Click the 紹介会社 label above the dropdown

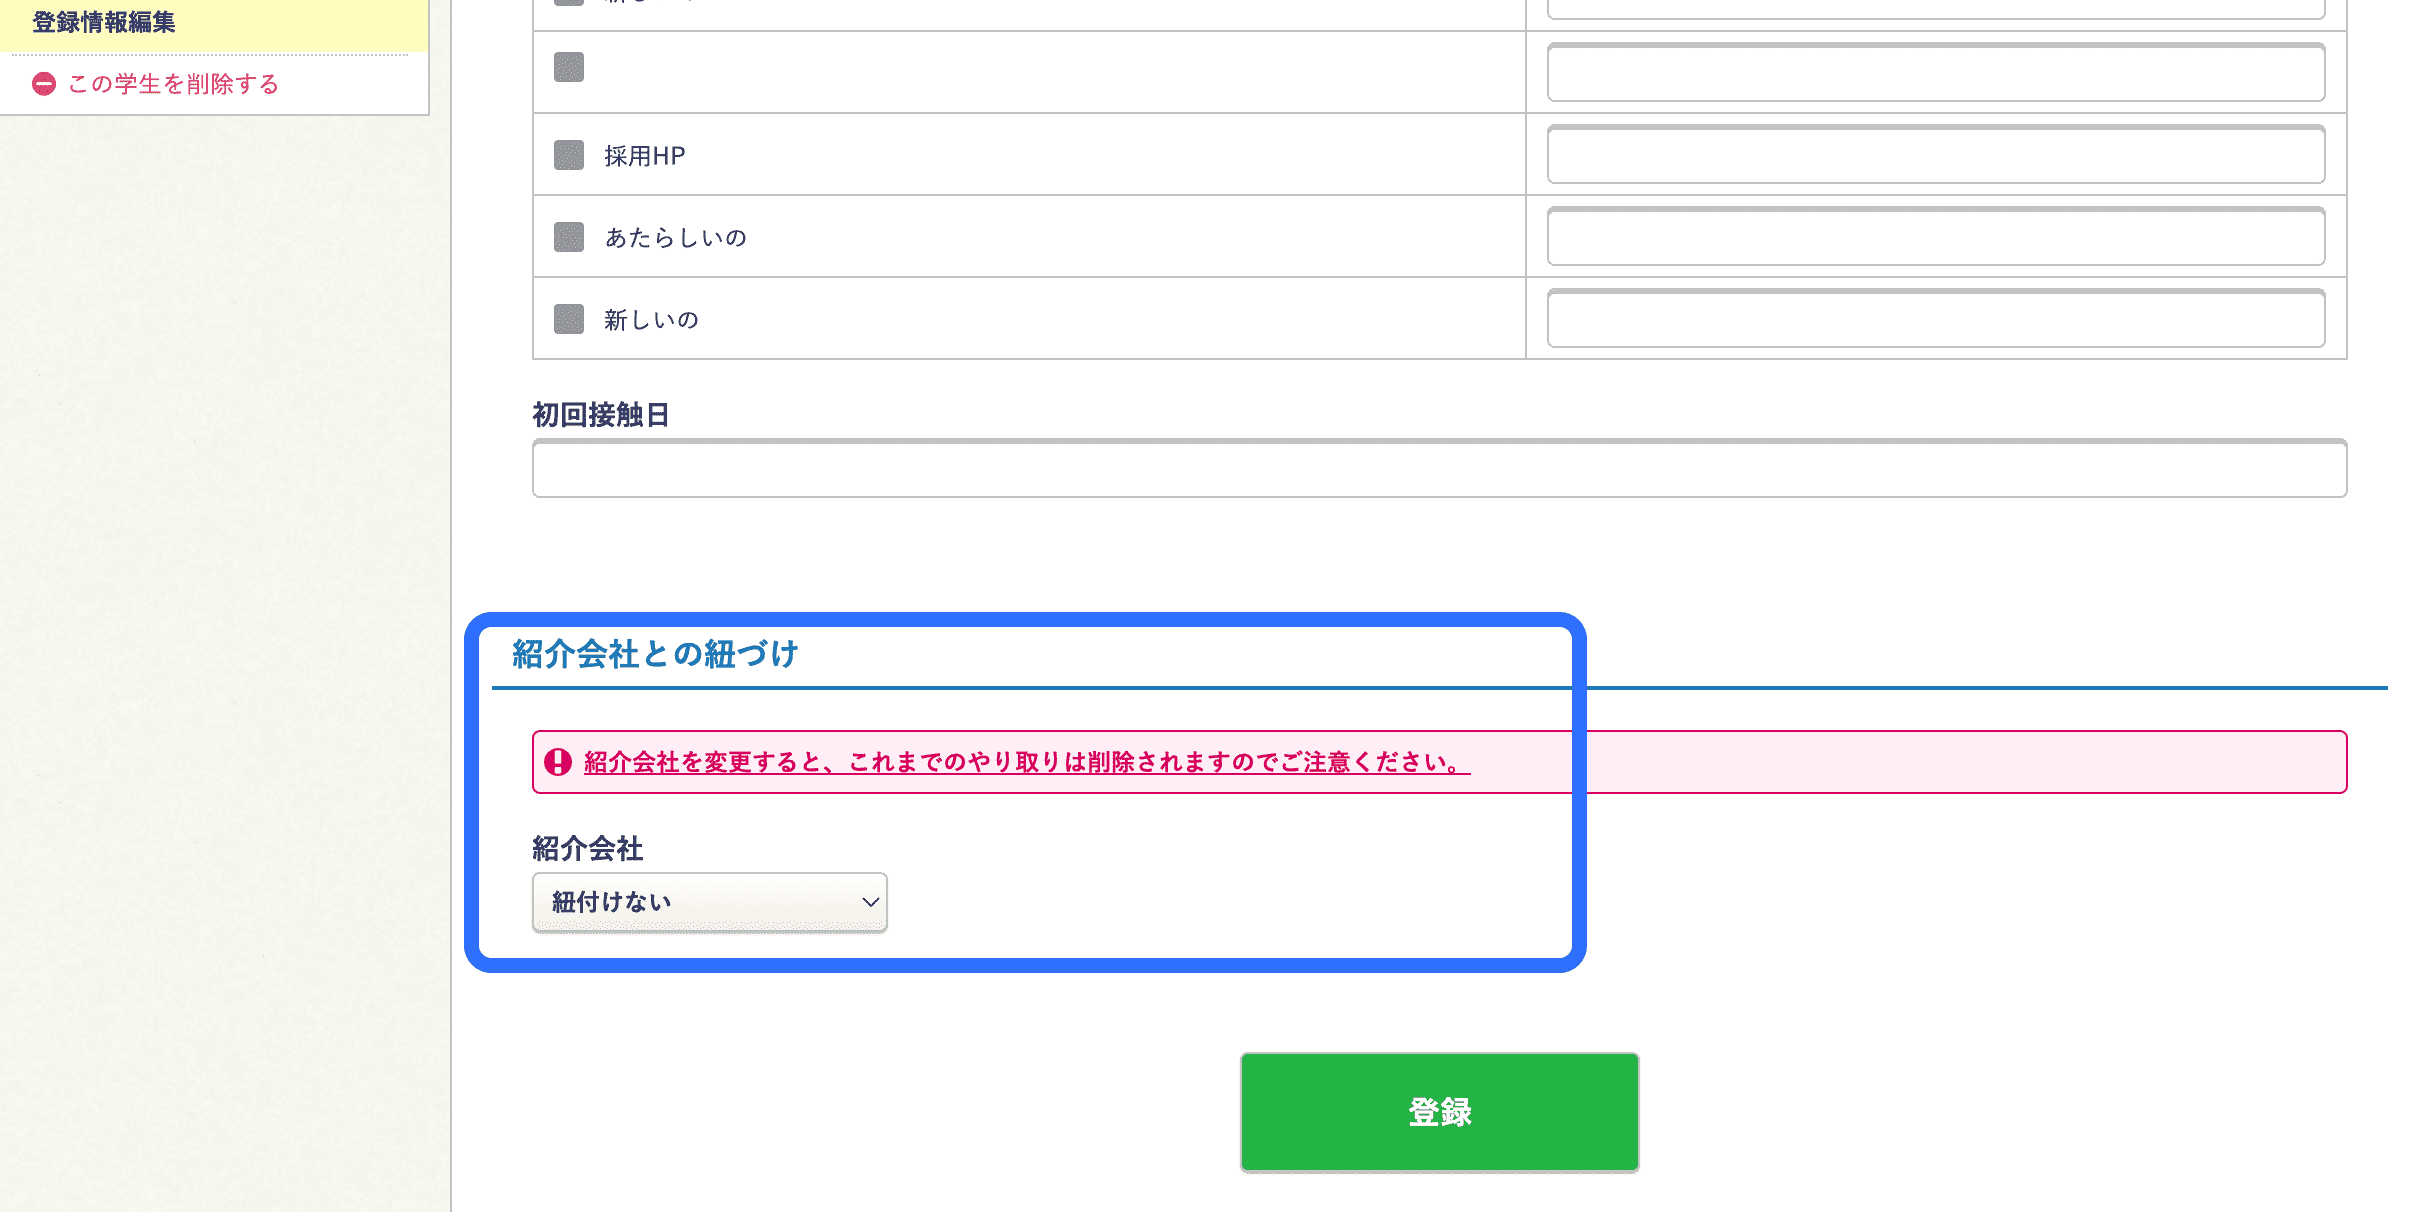[x=587, y=849]
